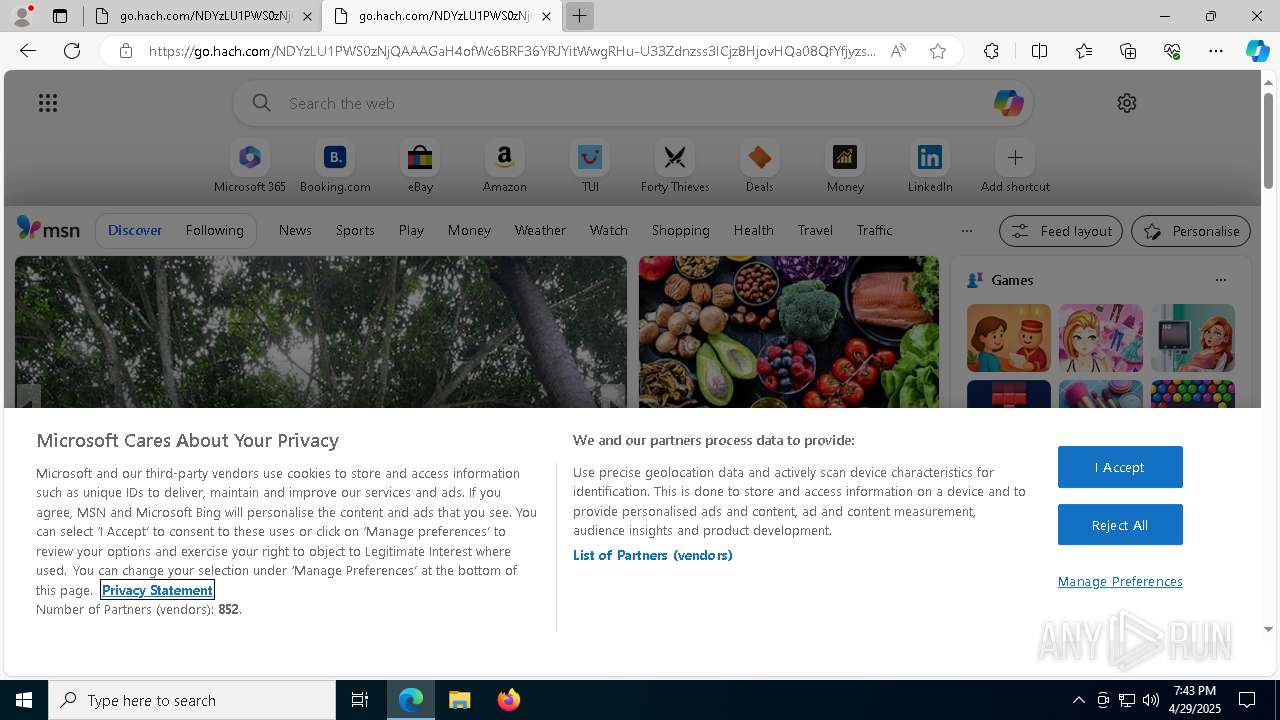Change the Feed layout
This screenshot has width=1280, height=720.
pos(1061,231)
